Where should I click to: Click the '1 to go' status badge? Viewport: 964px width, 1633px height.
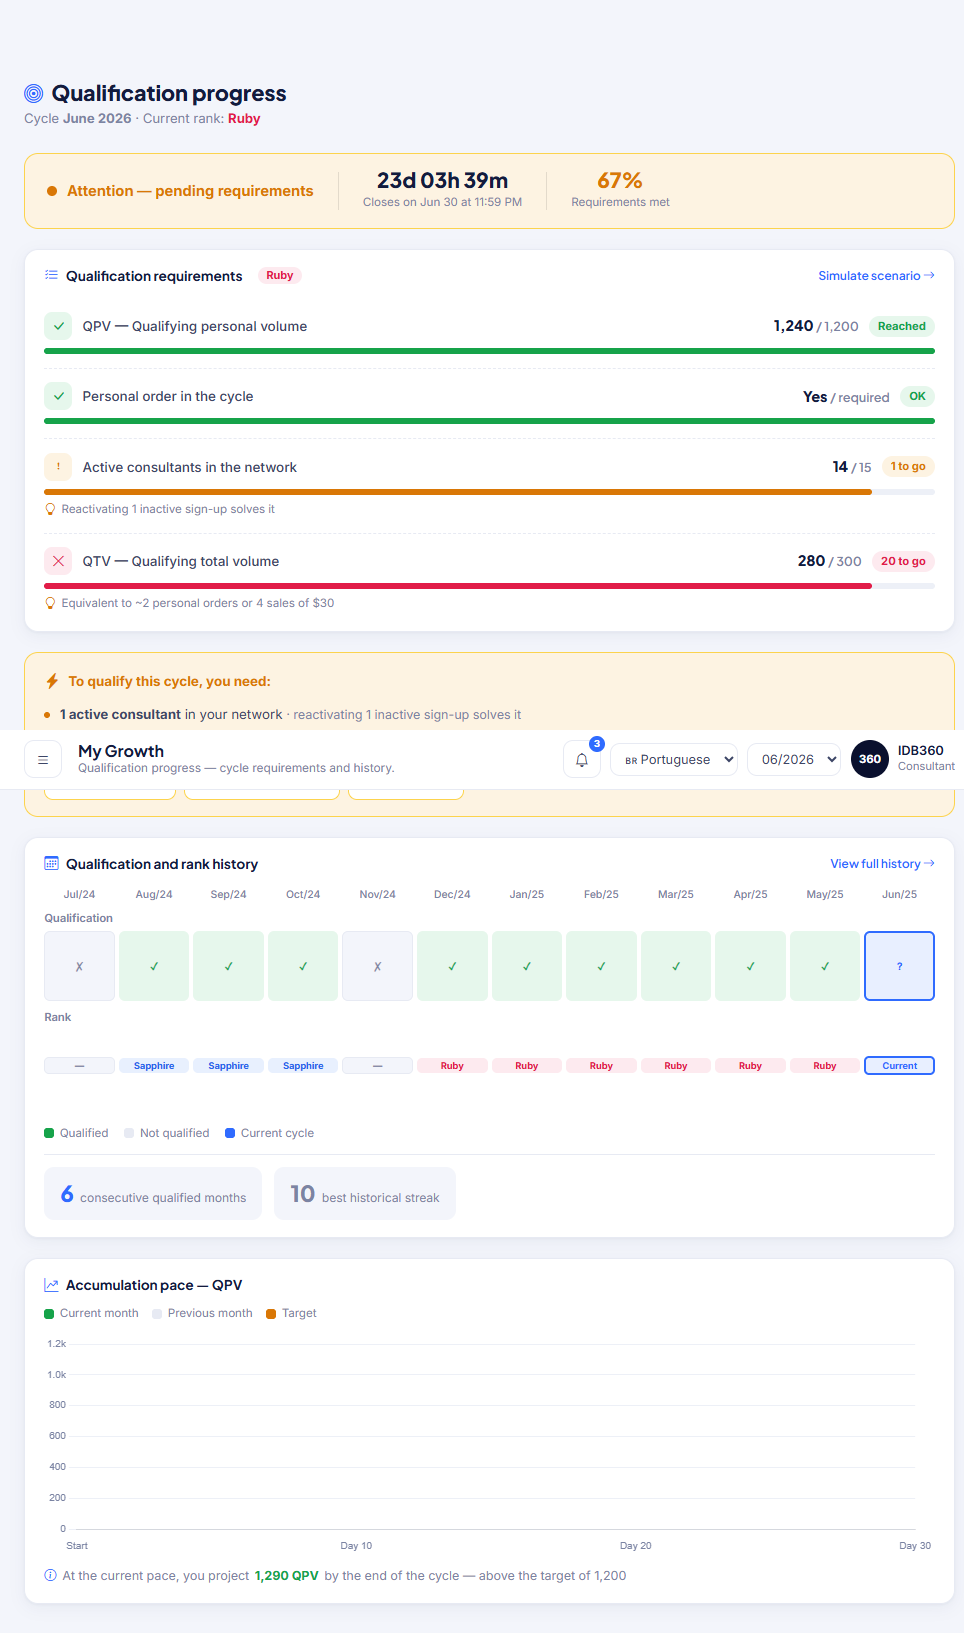(908, 467)
